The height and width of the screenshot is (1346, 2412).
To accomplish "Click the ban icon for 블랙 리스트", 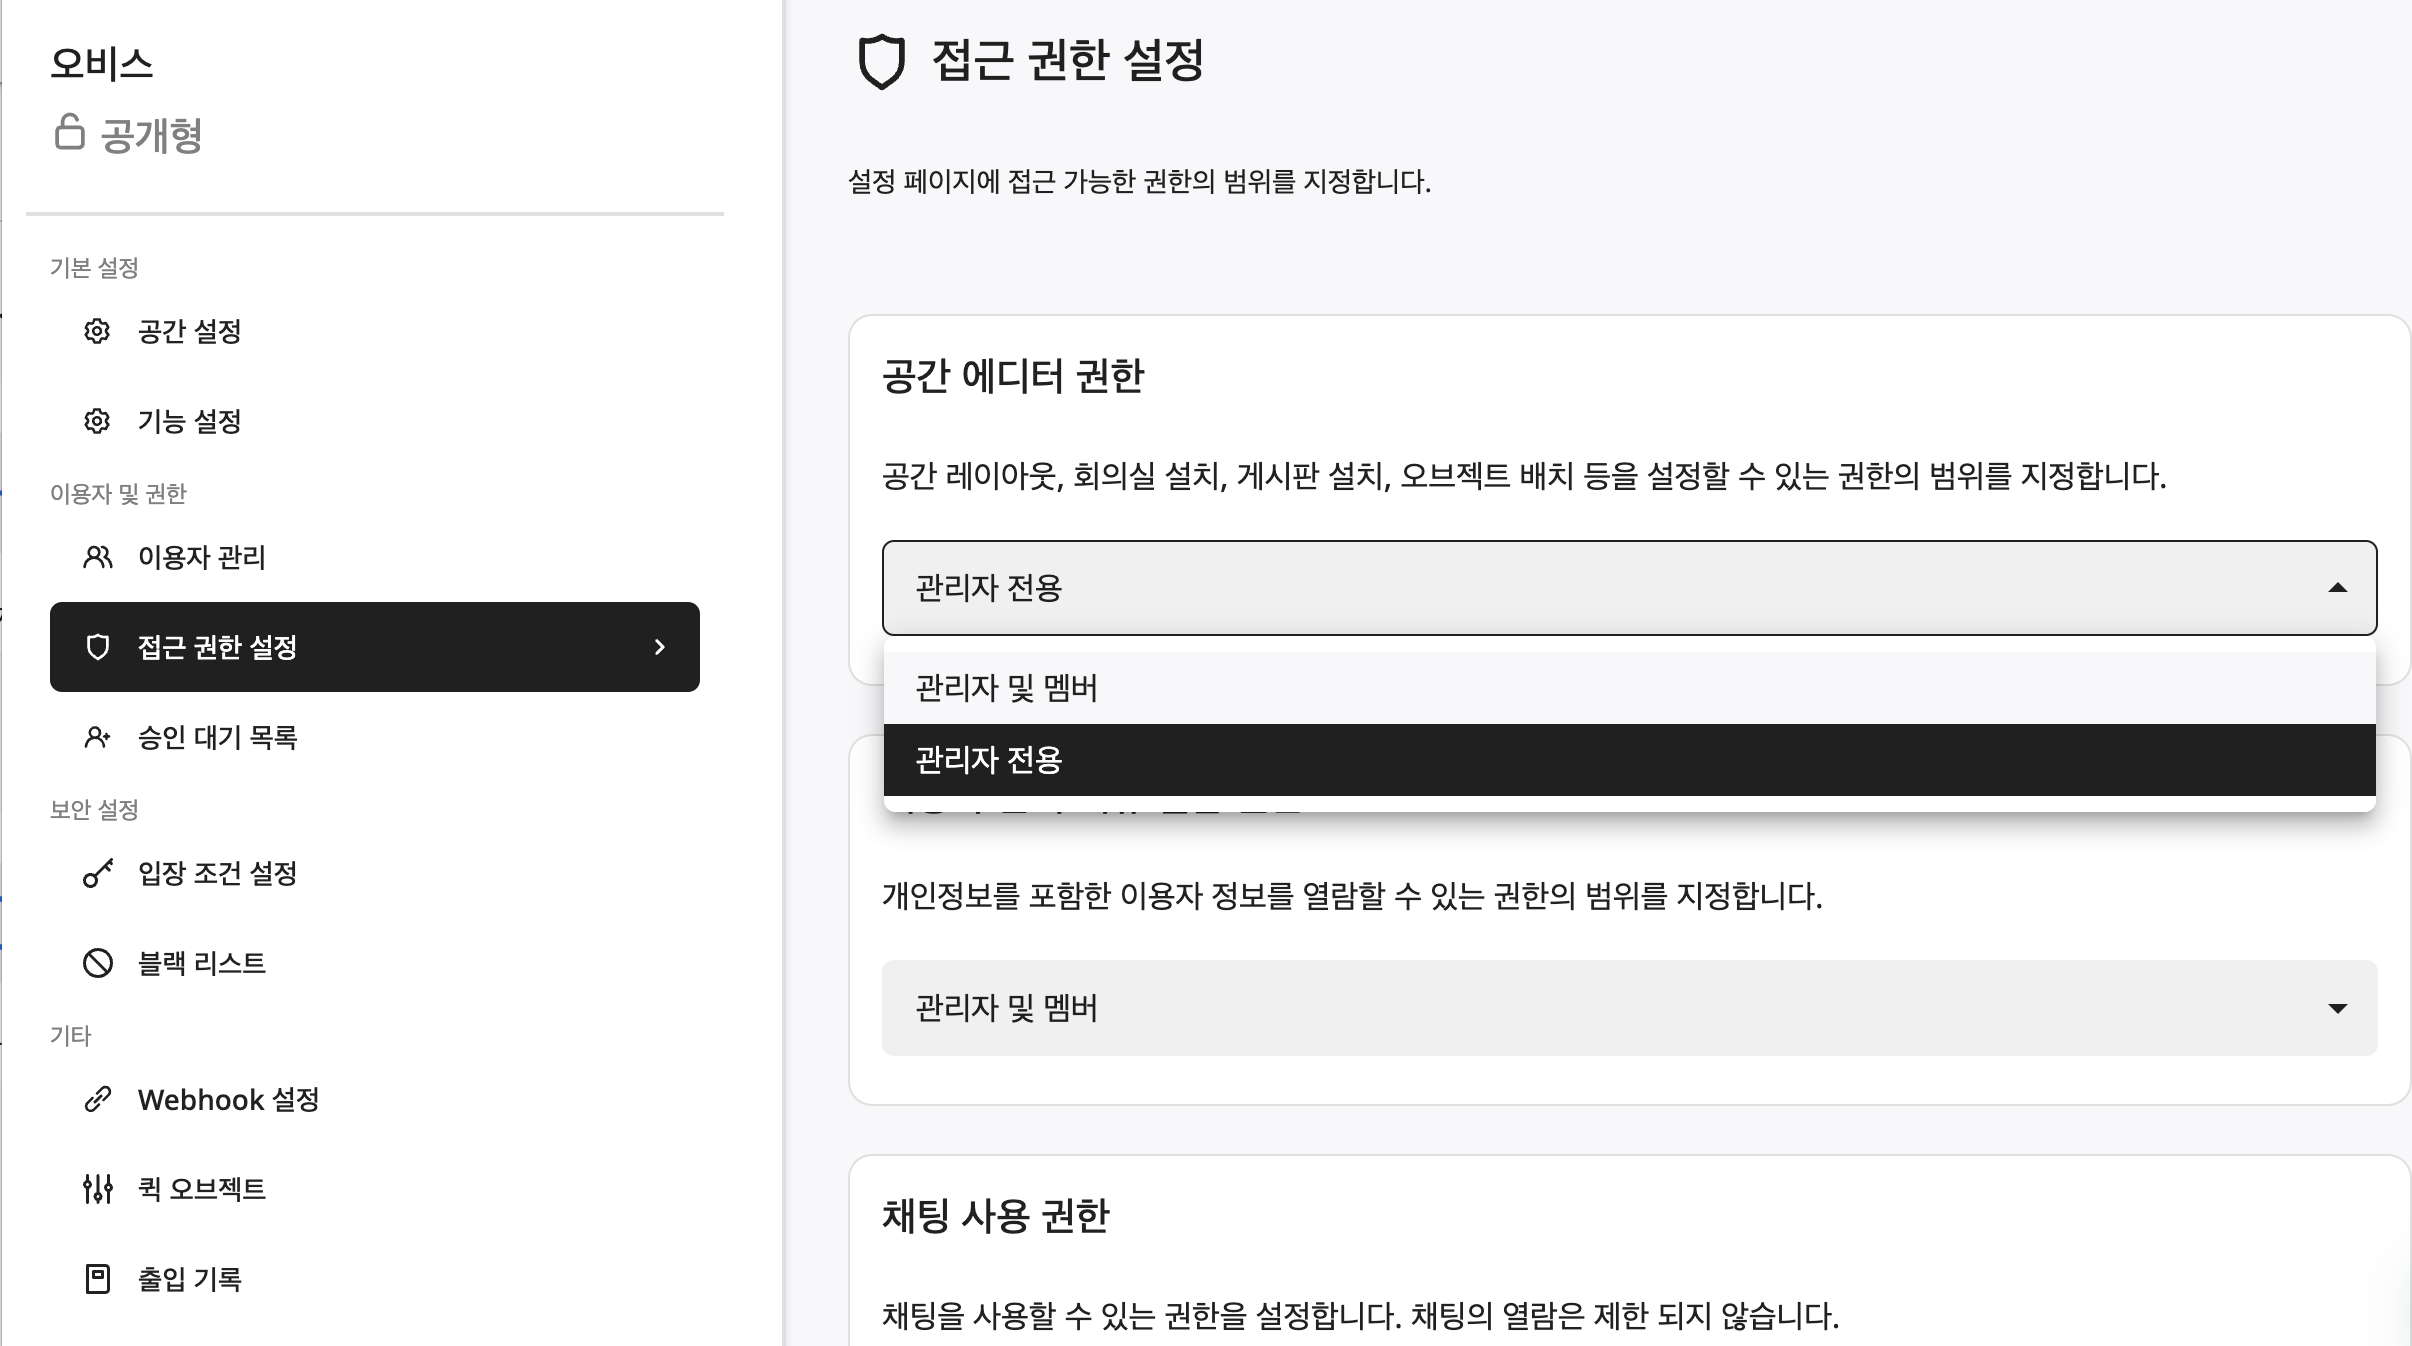I will coord(97,963).
